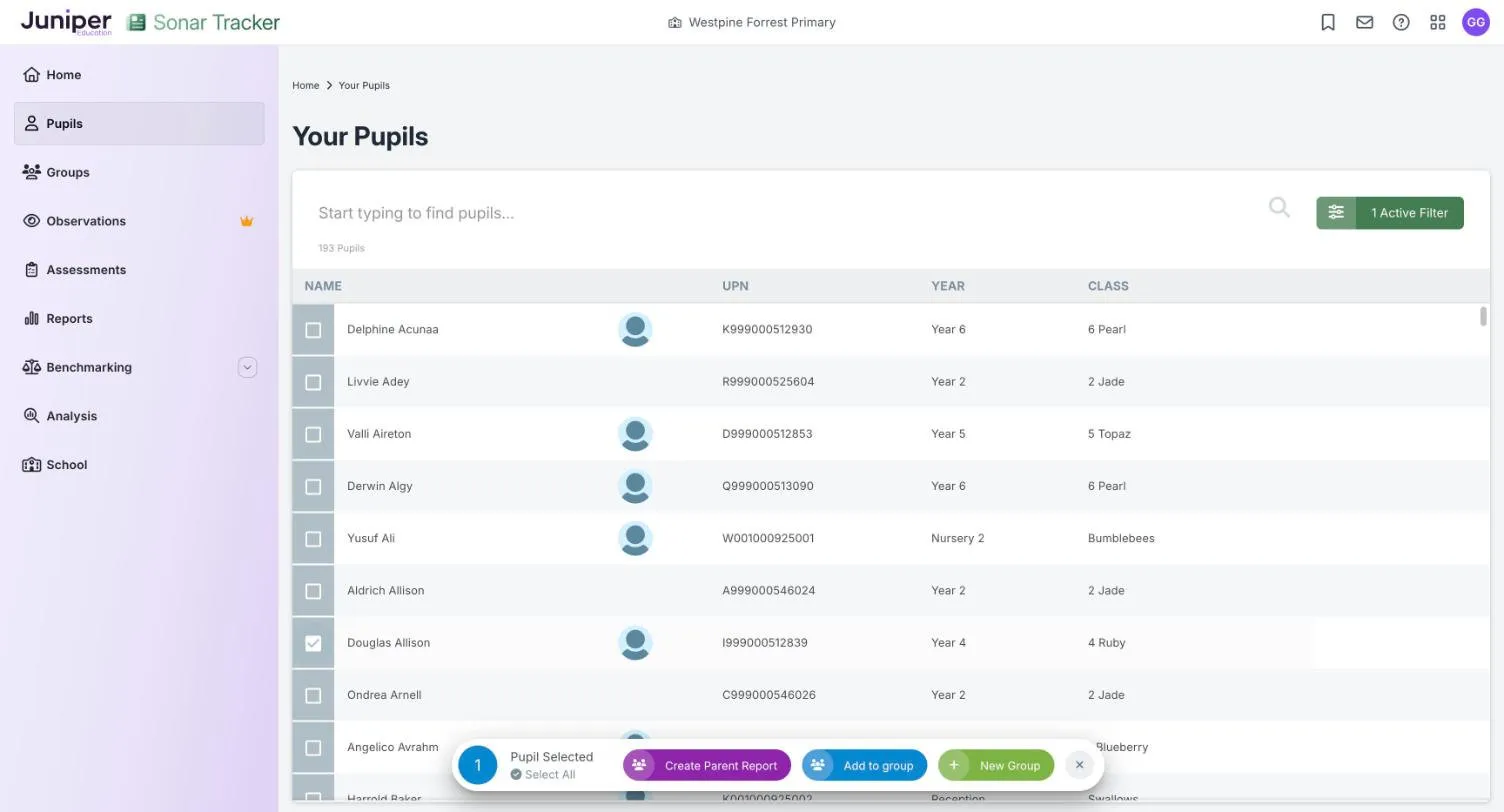
Task: Tick the checkbox for Livvie Adey
Action: pos(313,382)
